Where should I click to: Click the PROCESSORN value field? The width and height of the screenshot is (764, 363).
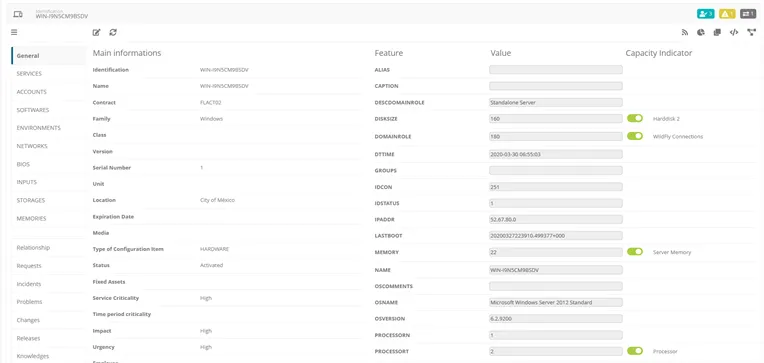(x=555, y=335)
